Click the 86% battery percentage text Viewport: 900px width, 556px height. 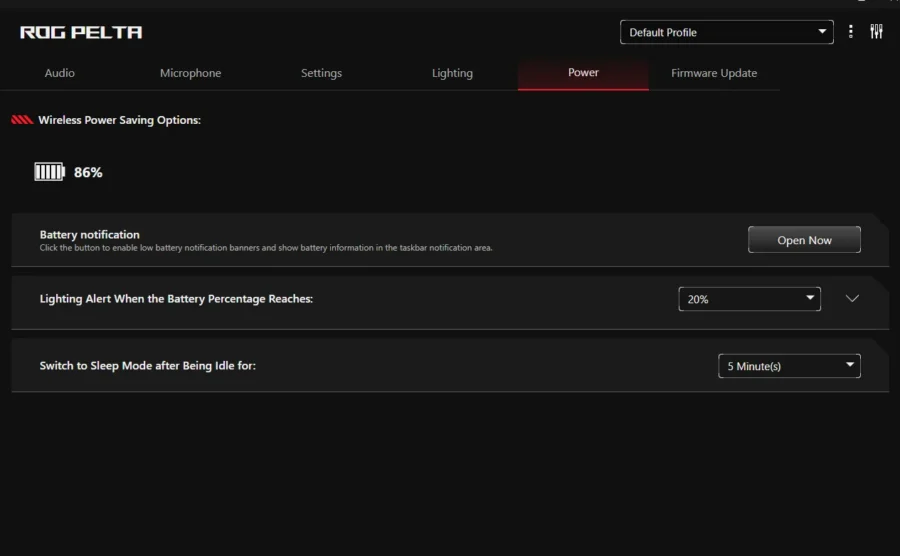pyautogui.click(x=88, y=172)
